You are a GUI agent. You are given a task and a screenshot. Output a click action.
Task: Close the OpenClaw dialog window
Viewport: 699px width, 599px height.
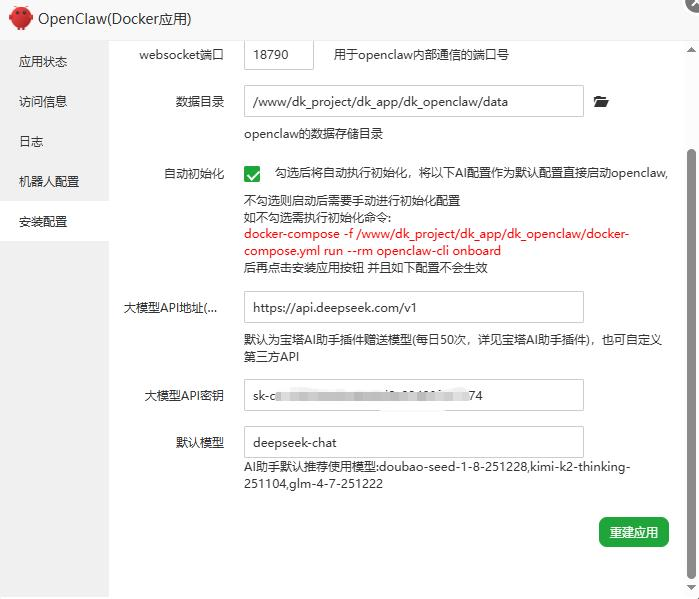pyautogui.click(x=693, y=3)
